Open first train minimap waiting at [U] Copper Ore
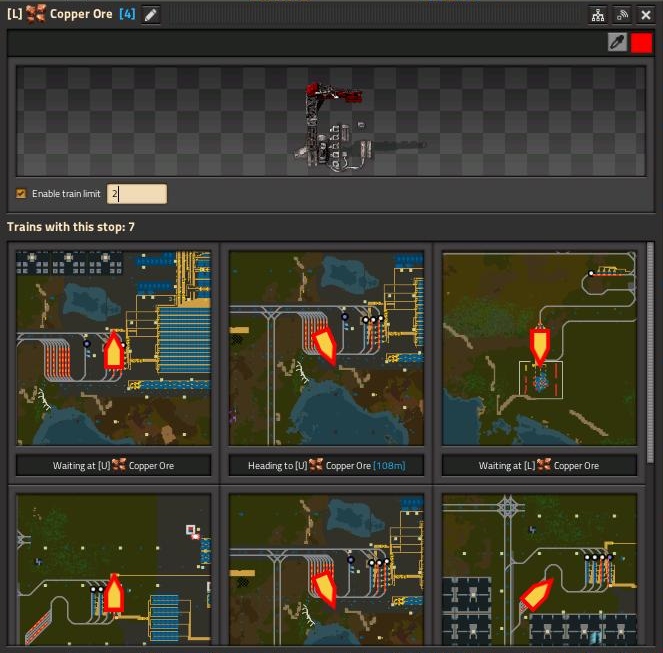The image size is (663, 653). click(x=114, y=348)
